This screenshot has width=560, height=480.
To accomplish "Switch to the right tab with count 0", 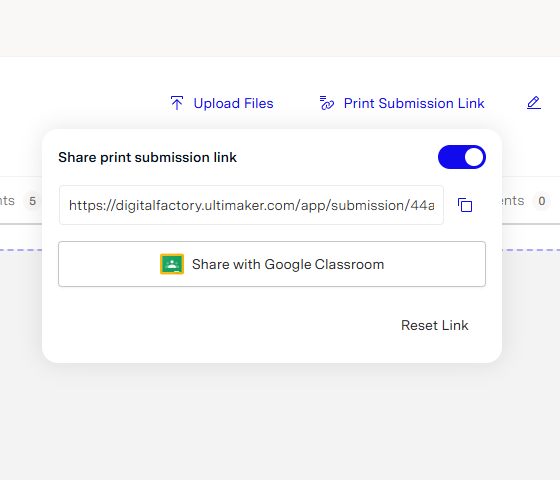I will [x=531, y=201].
